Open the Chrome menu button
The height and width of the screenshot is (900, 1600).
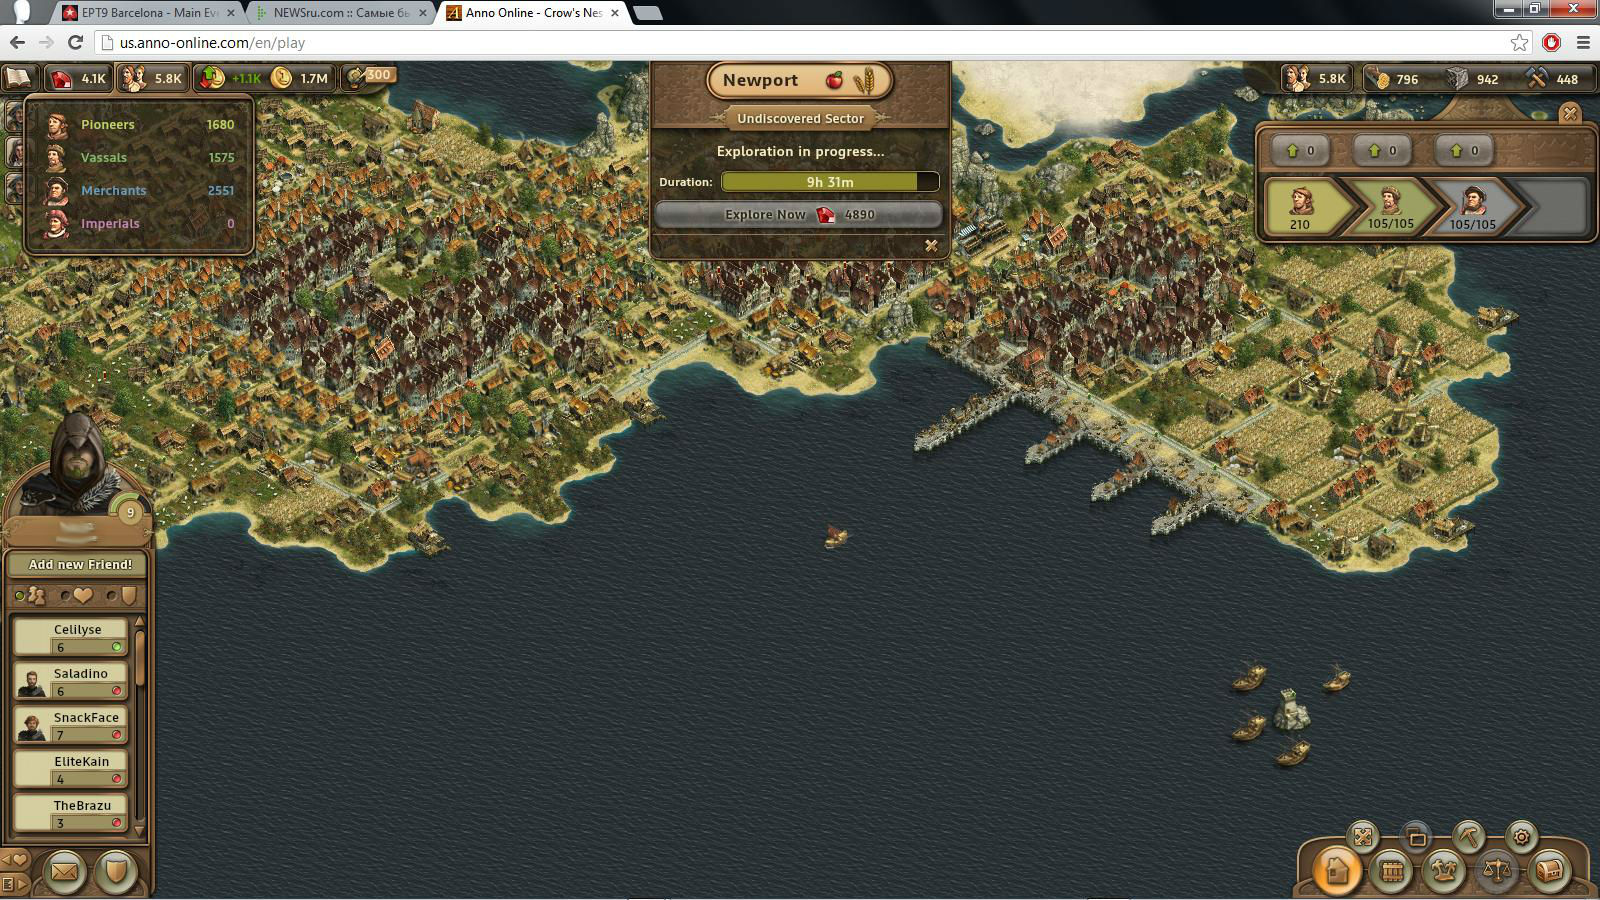[1583, 43]
